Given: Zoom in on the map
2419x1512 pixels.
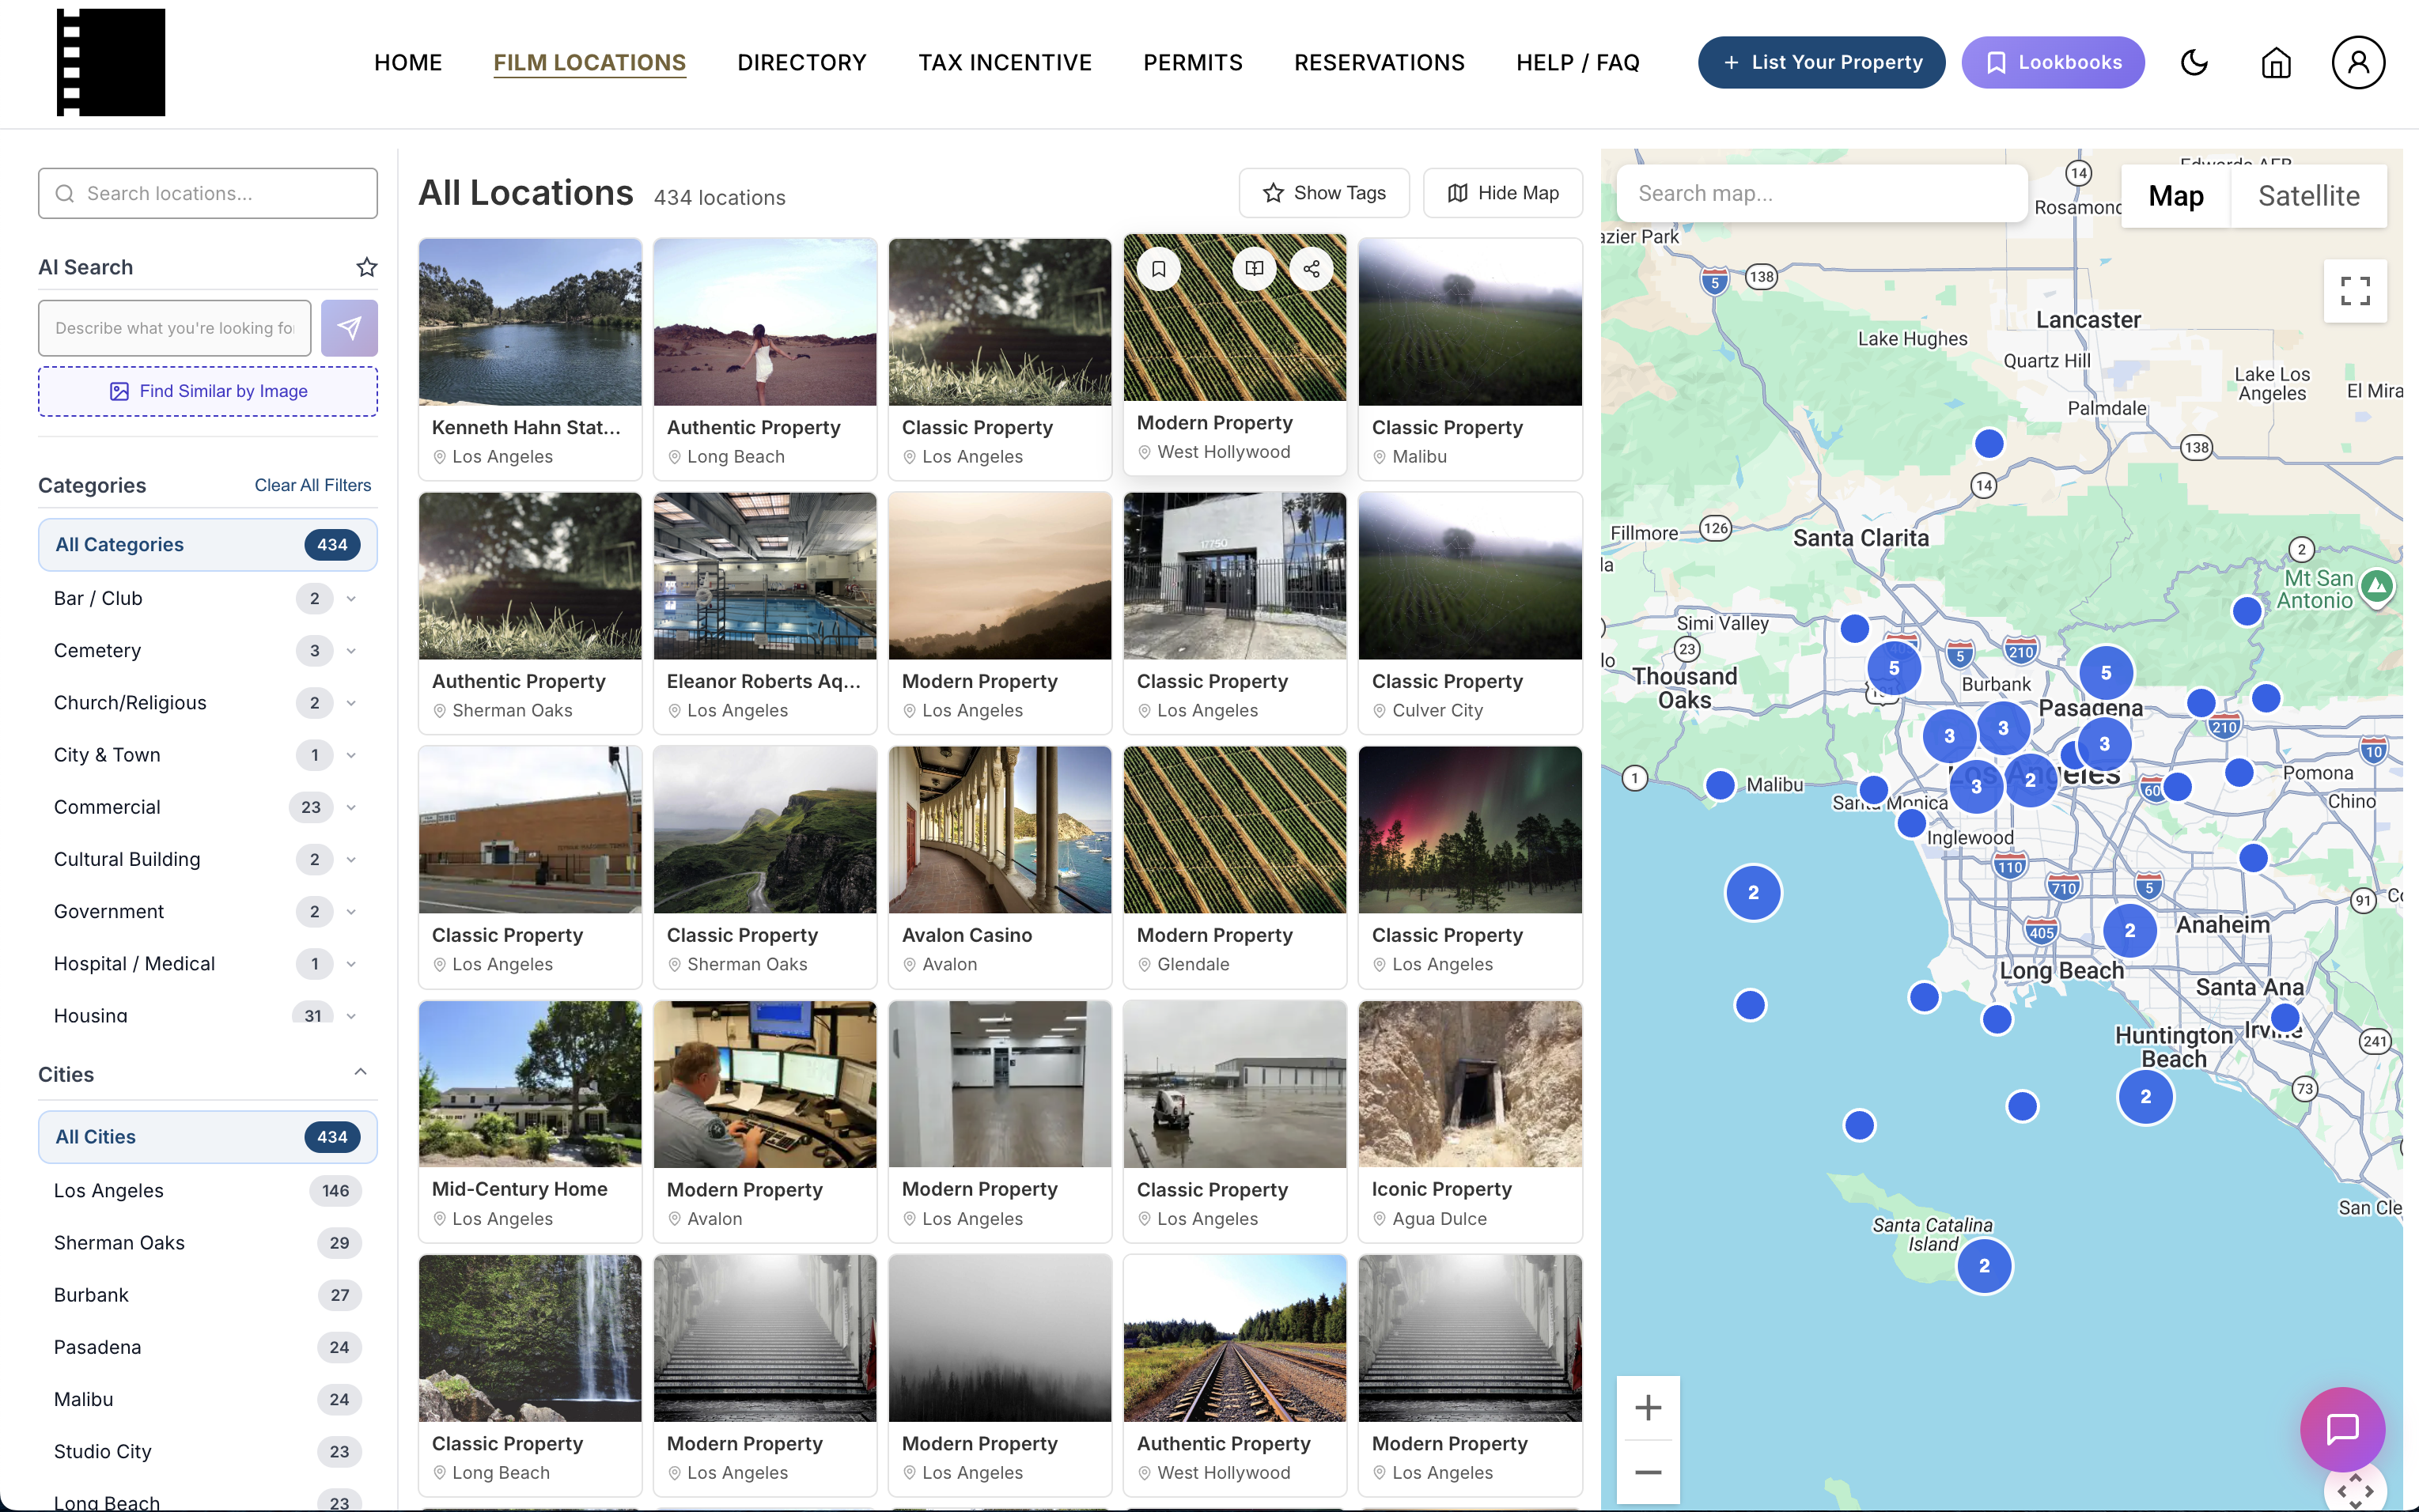Looking at the screenshot, I should tap(1648, 1408).
